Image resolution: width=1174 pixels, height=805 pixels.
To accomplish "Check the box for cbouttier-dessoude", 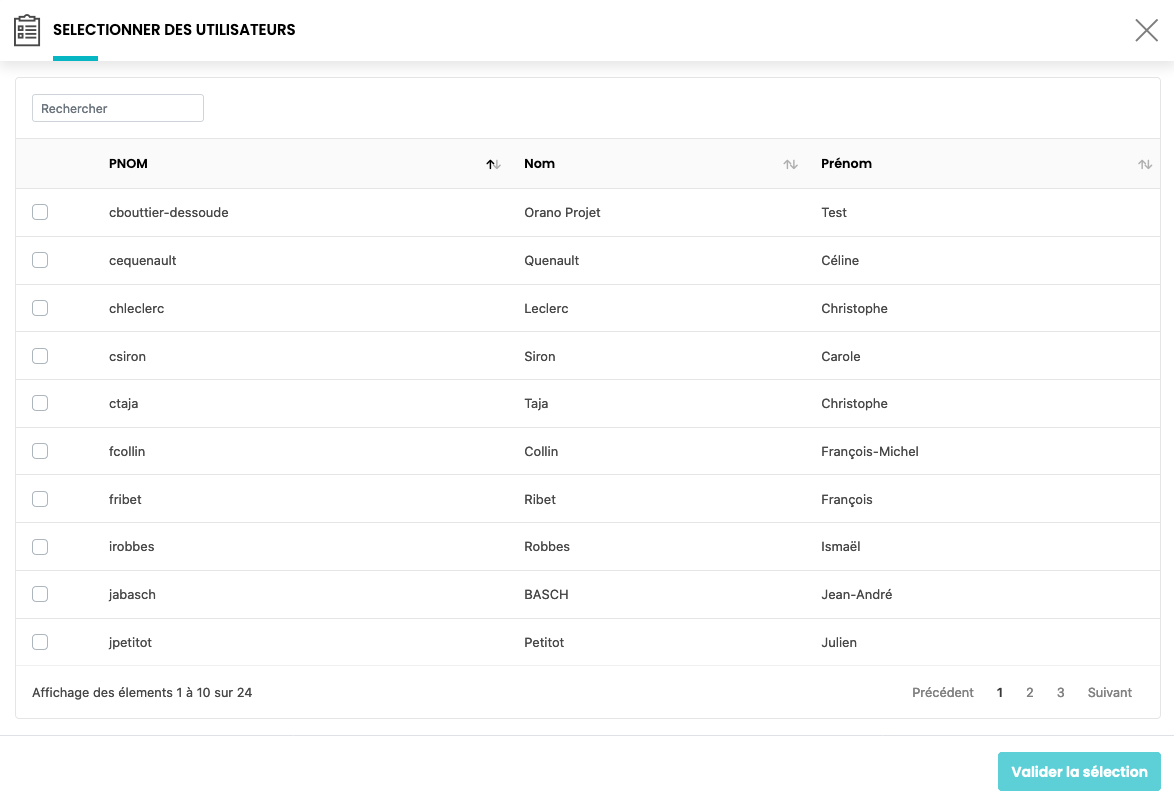I will tap(40, 212).
